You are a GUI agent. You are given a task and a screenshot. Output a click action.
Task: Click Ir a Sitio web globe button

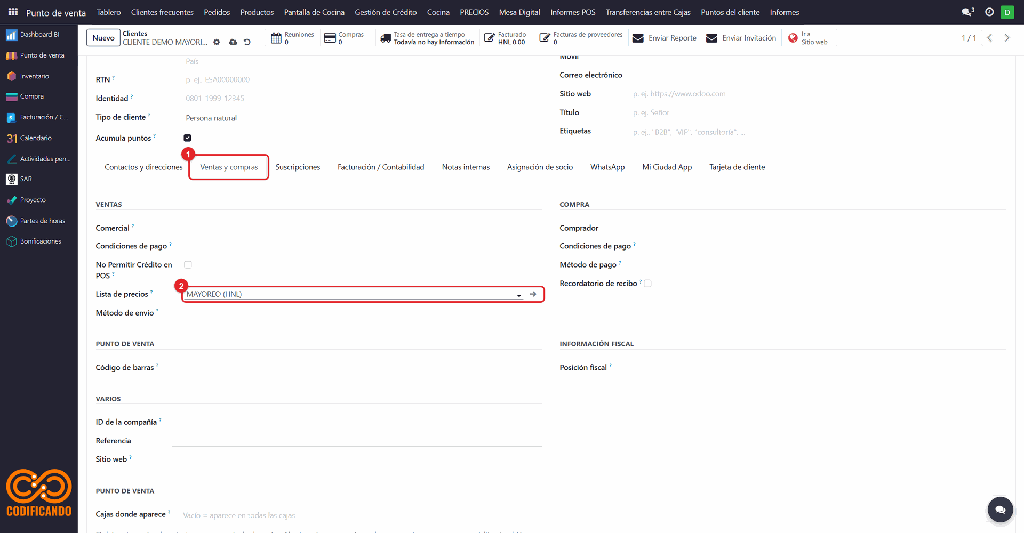(x=808, y=38)
